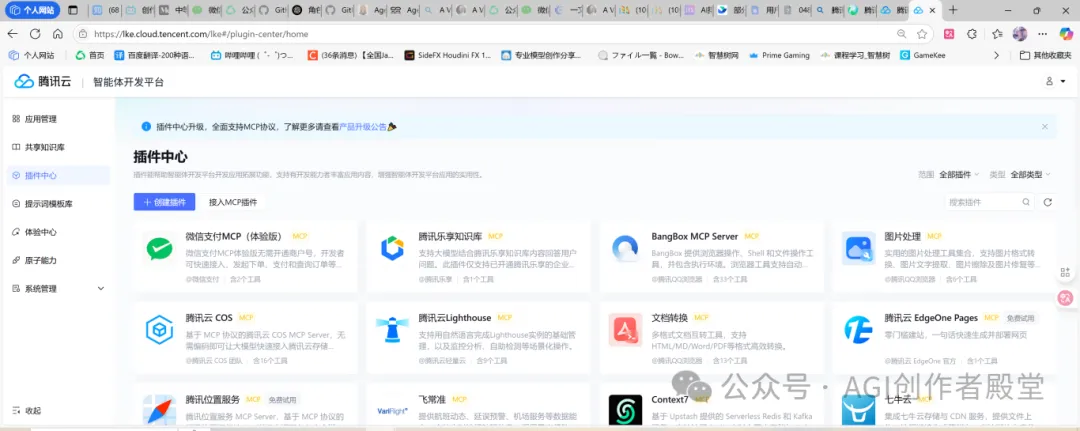1080x431 pixels.
Task: Click the 腾讯云 EdgeOne Pages icon
Action: tap(858, 330)
